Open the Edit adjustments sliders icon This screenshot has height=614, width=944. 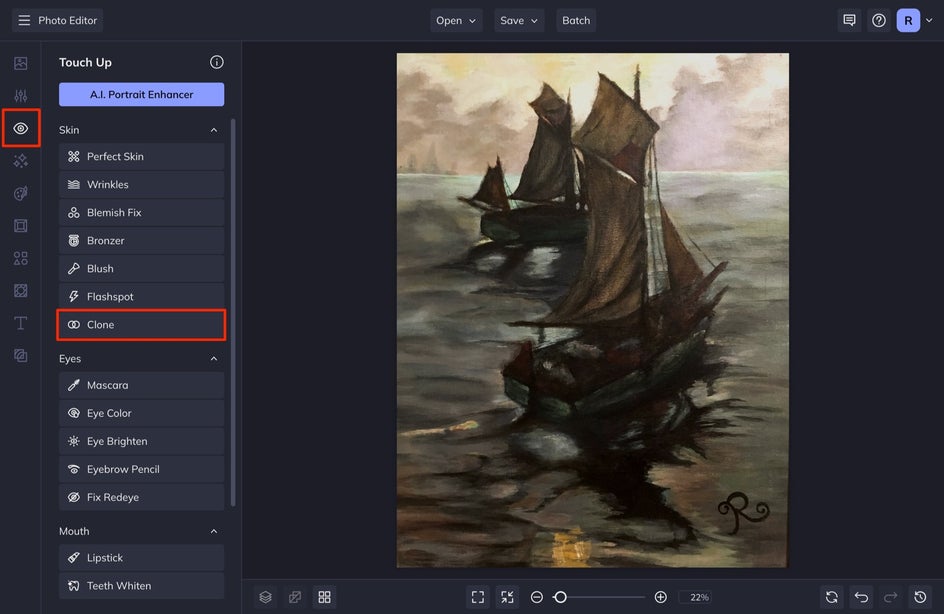tap(20, 96)
